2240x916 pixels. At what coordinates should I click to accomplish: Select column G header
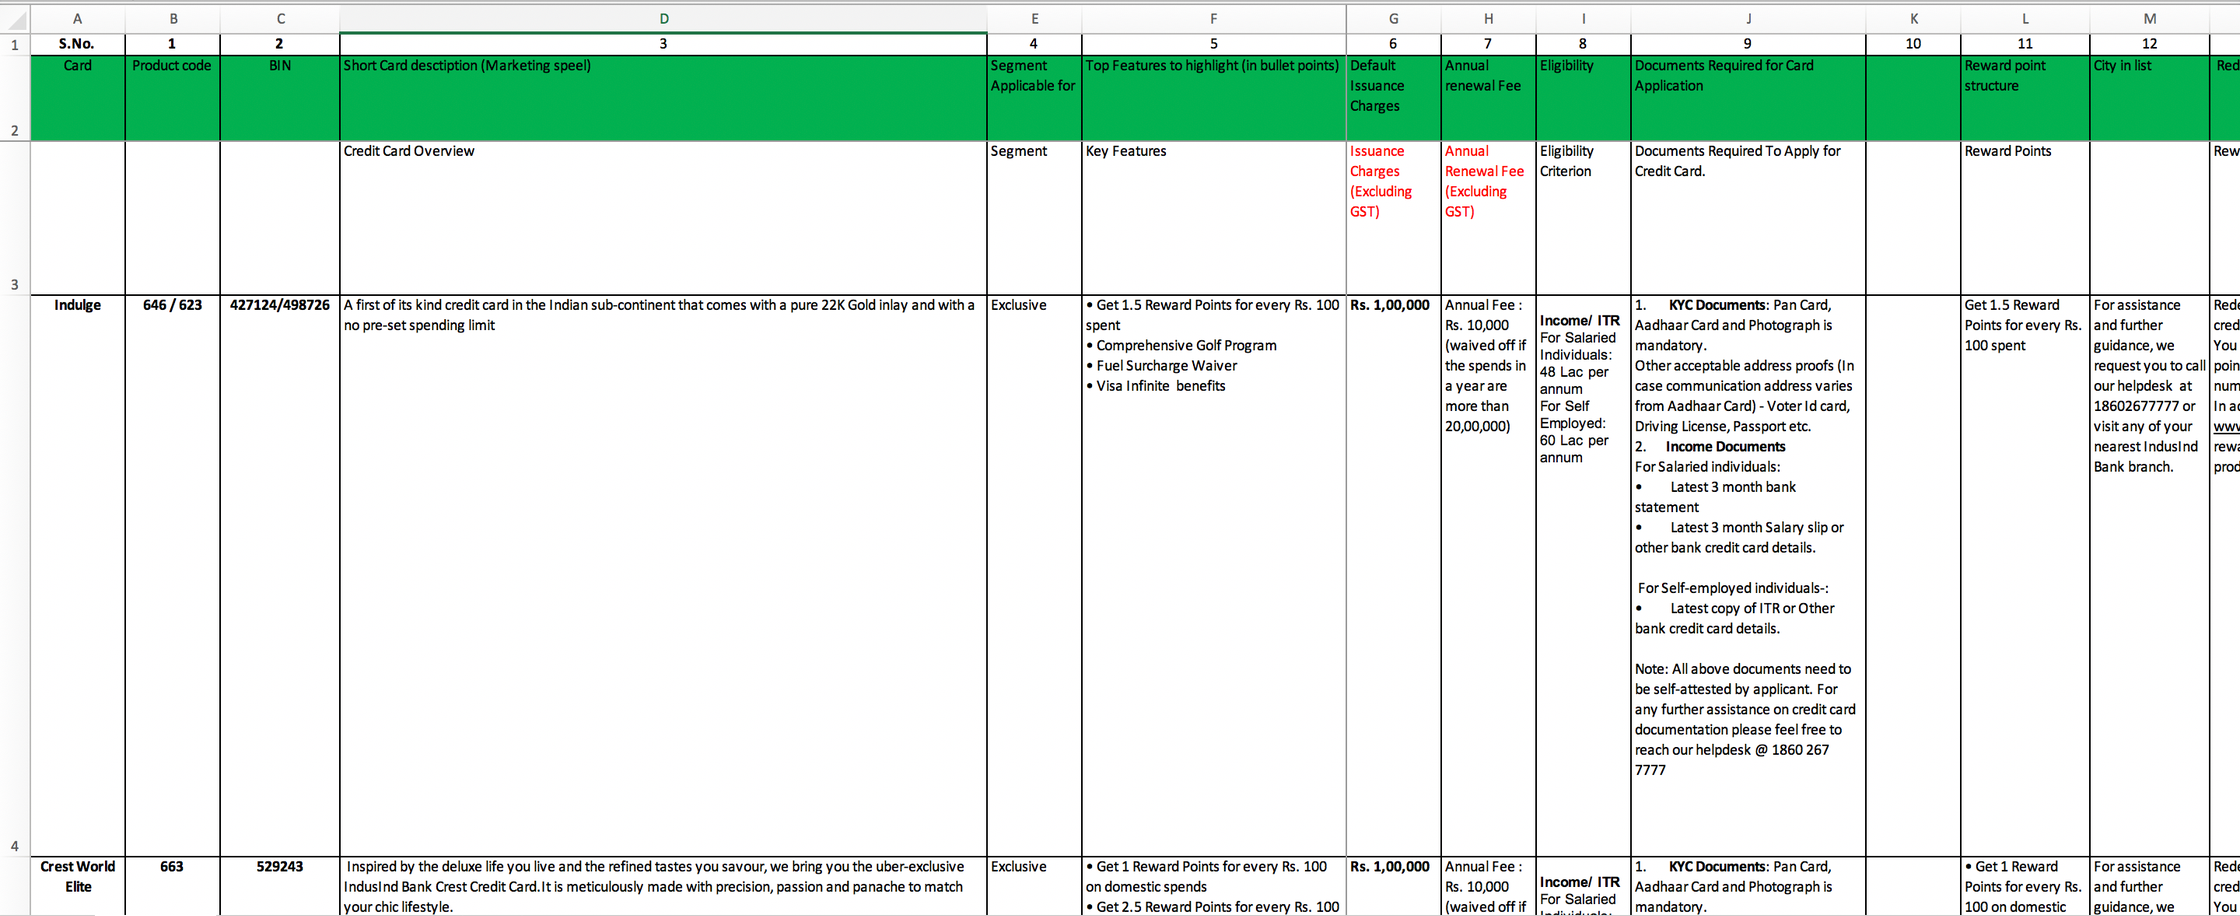1394,19
